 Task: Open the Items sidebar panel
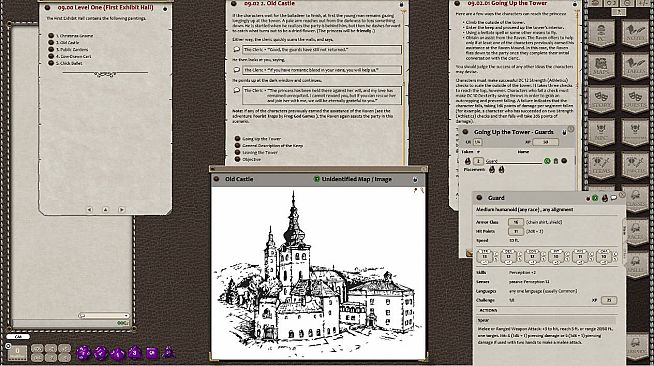point(601,166)
